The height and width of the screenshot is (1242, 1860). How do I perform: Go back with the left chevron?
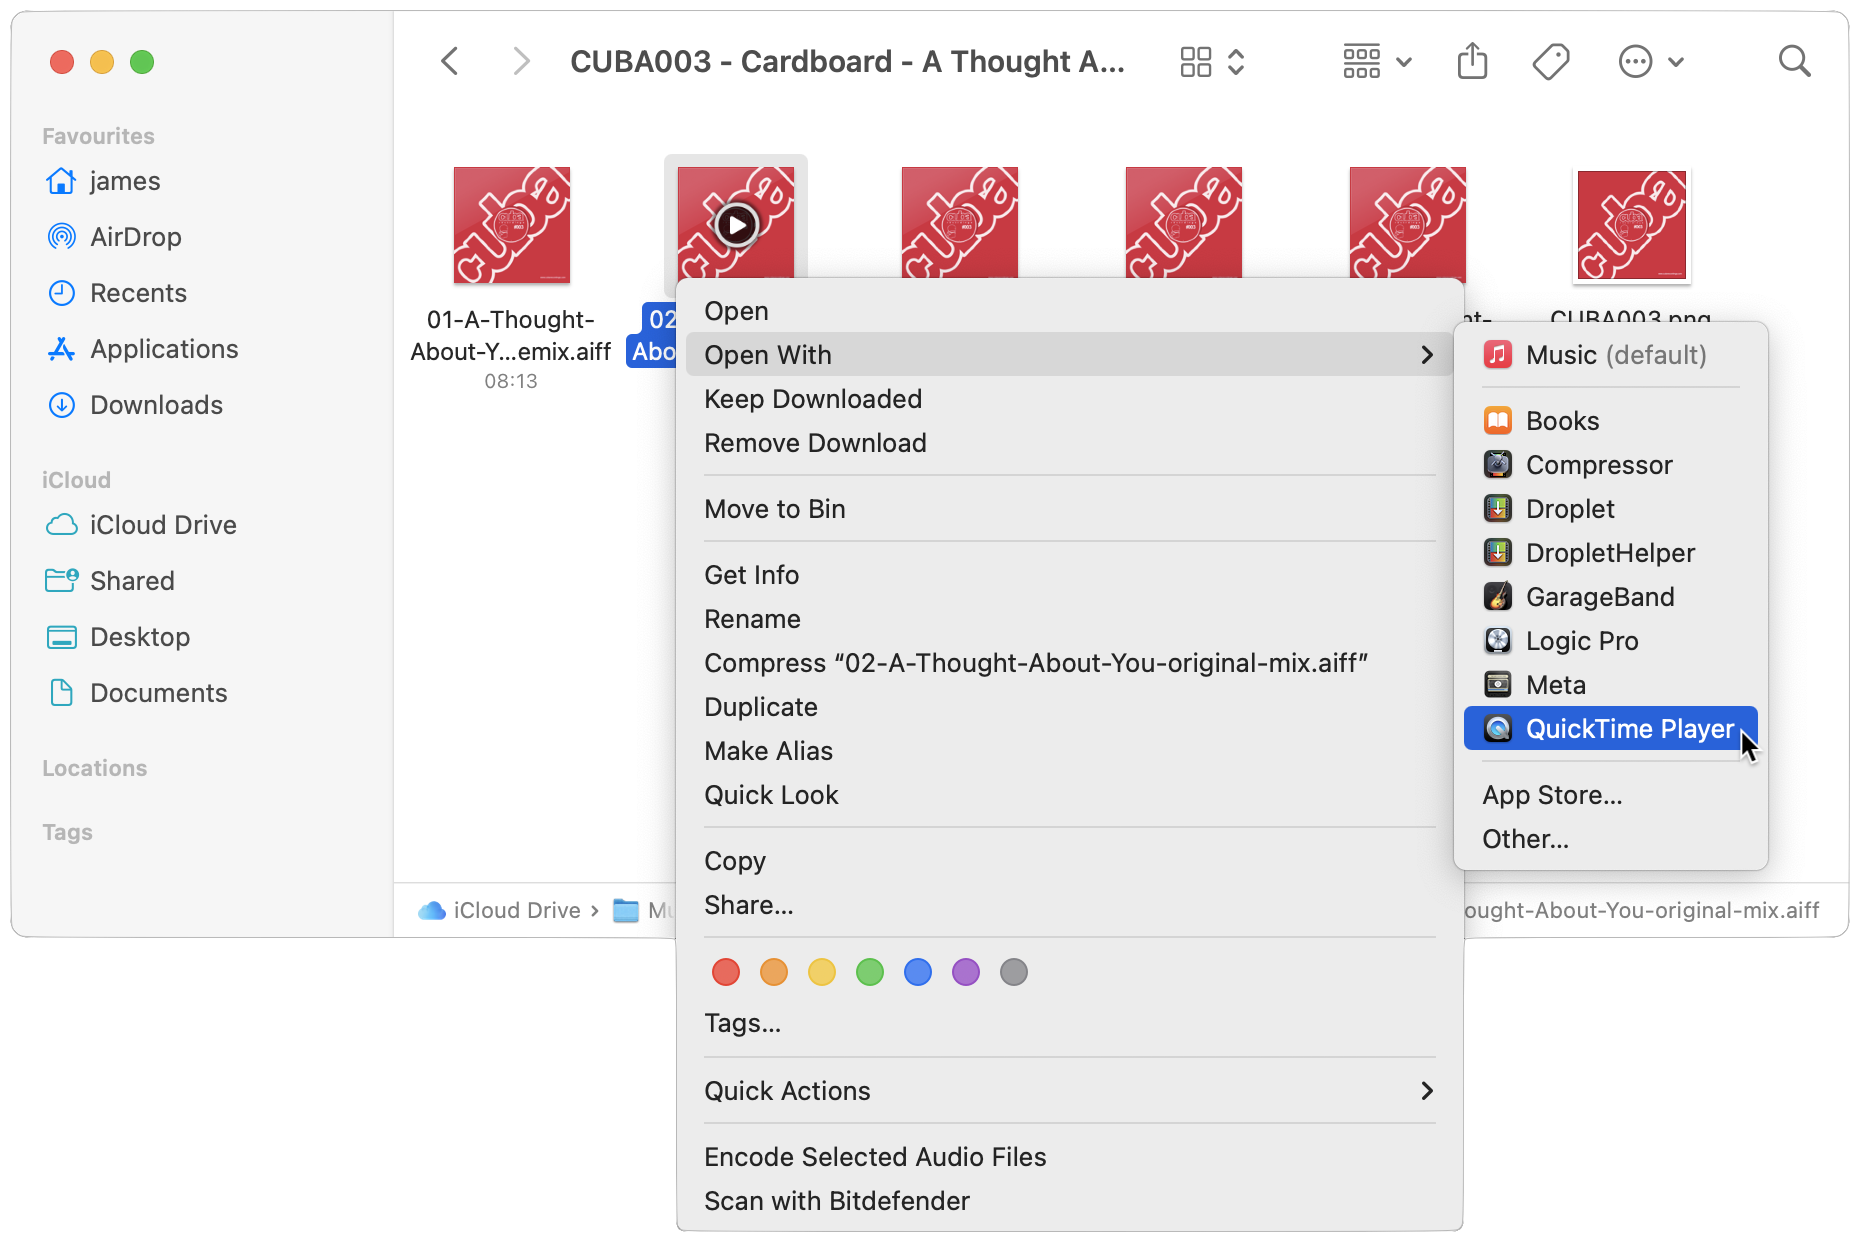click(x=450, y=62)
